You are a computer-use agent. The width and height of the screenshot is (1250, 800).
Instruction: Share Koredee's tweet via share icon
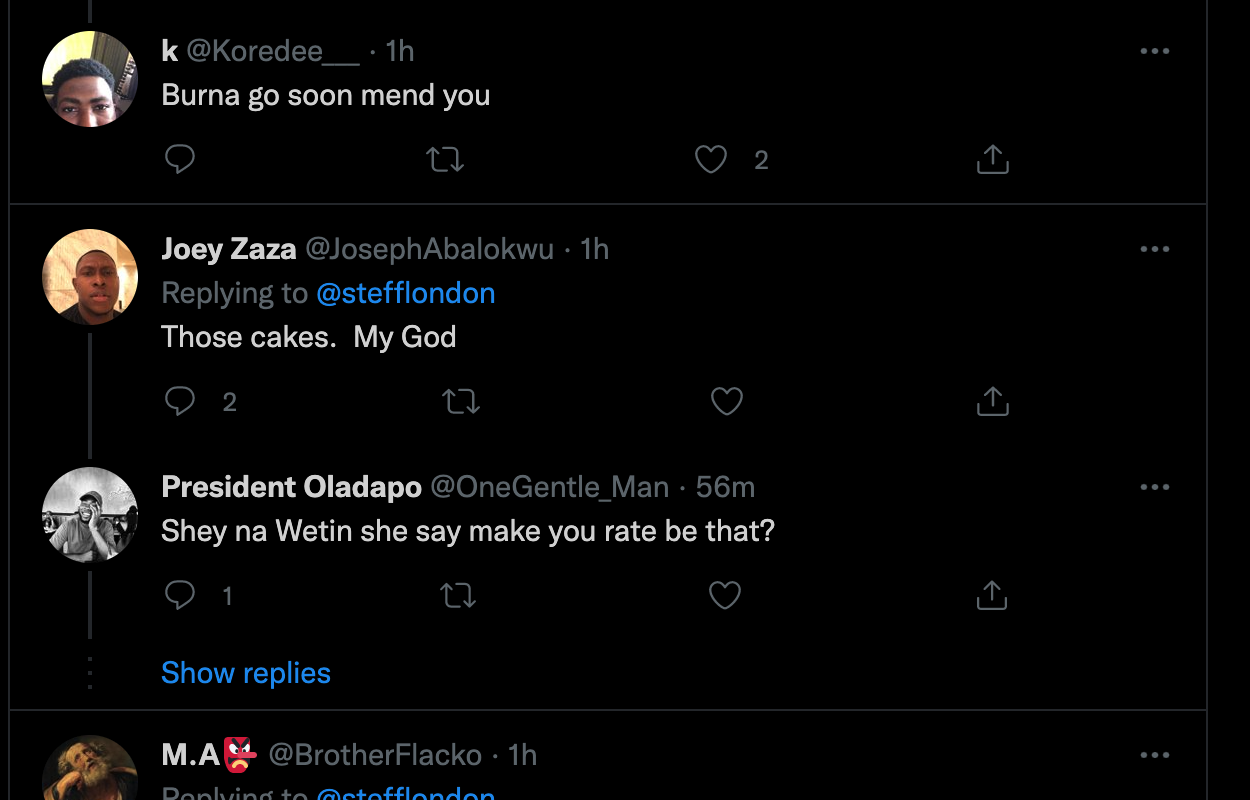(x=992, y=159)
